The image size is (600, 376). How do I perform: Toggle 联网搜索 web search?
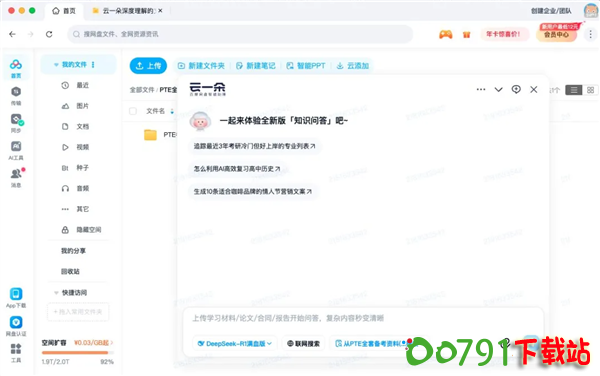click(x=304, y=343)
